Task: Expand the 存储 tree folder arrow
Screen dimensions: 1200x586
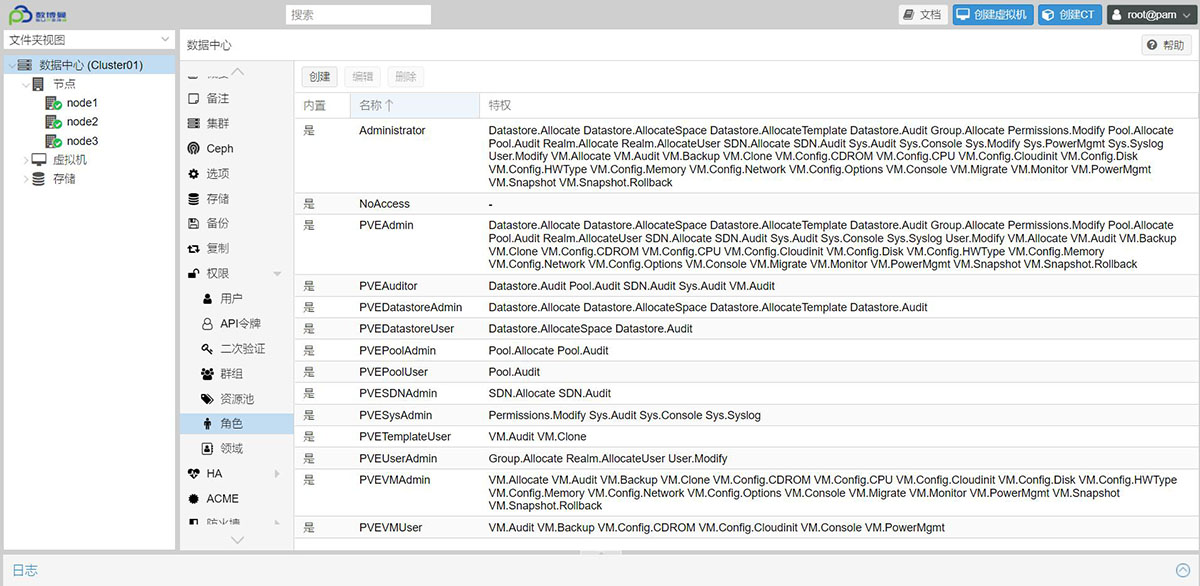Action: coord(26,179)
